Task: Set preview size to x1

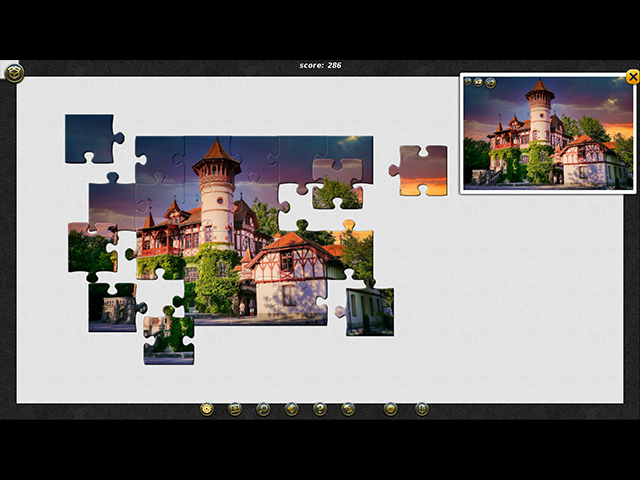Action: [468, 82]
